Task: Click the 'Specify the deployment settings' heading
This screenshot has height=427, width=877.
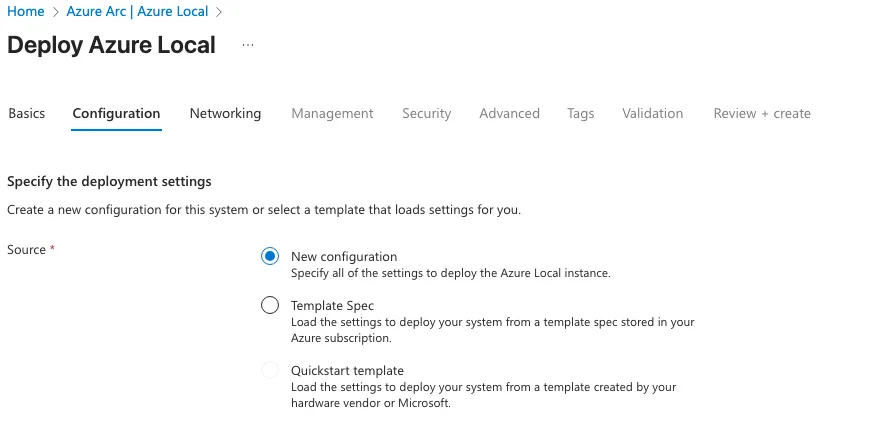Action: 109,182
